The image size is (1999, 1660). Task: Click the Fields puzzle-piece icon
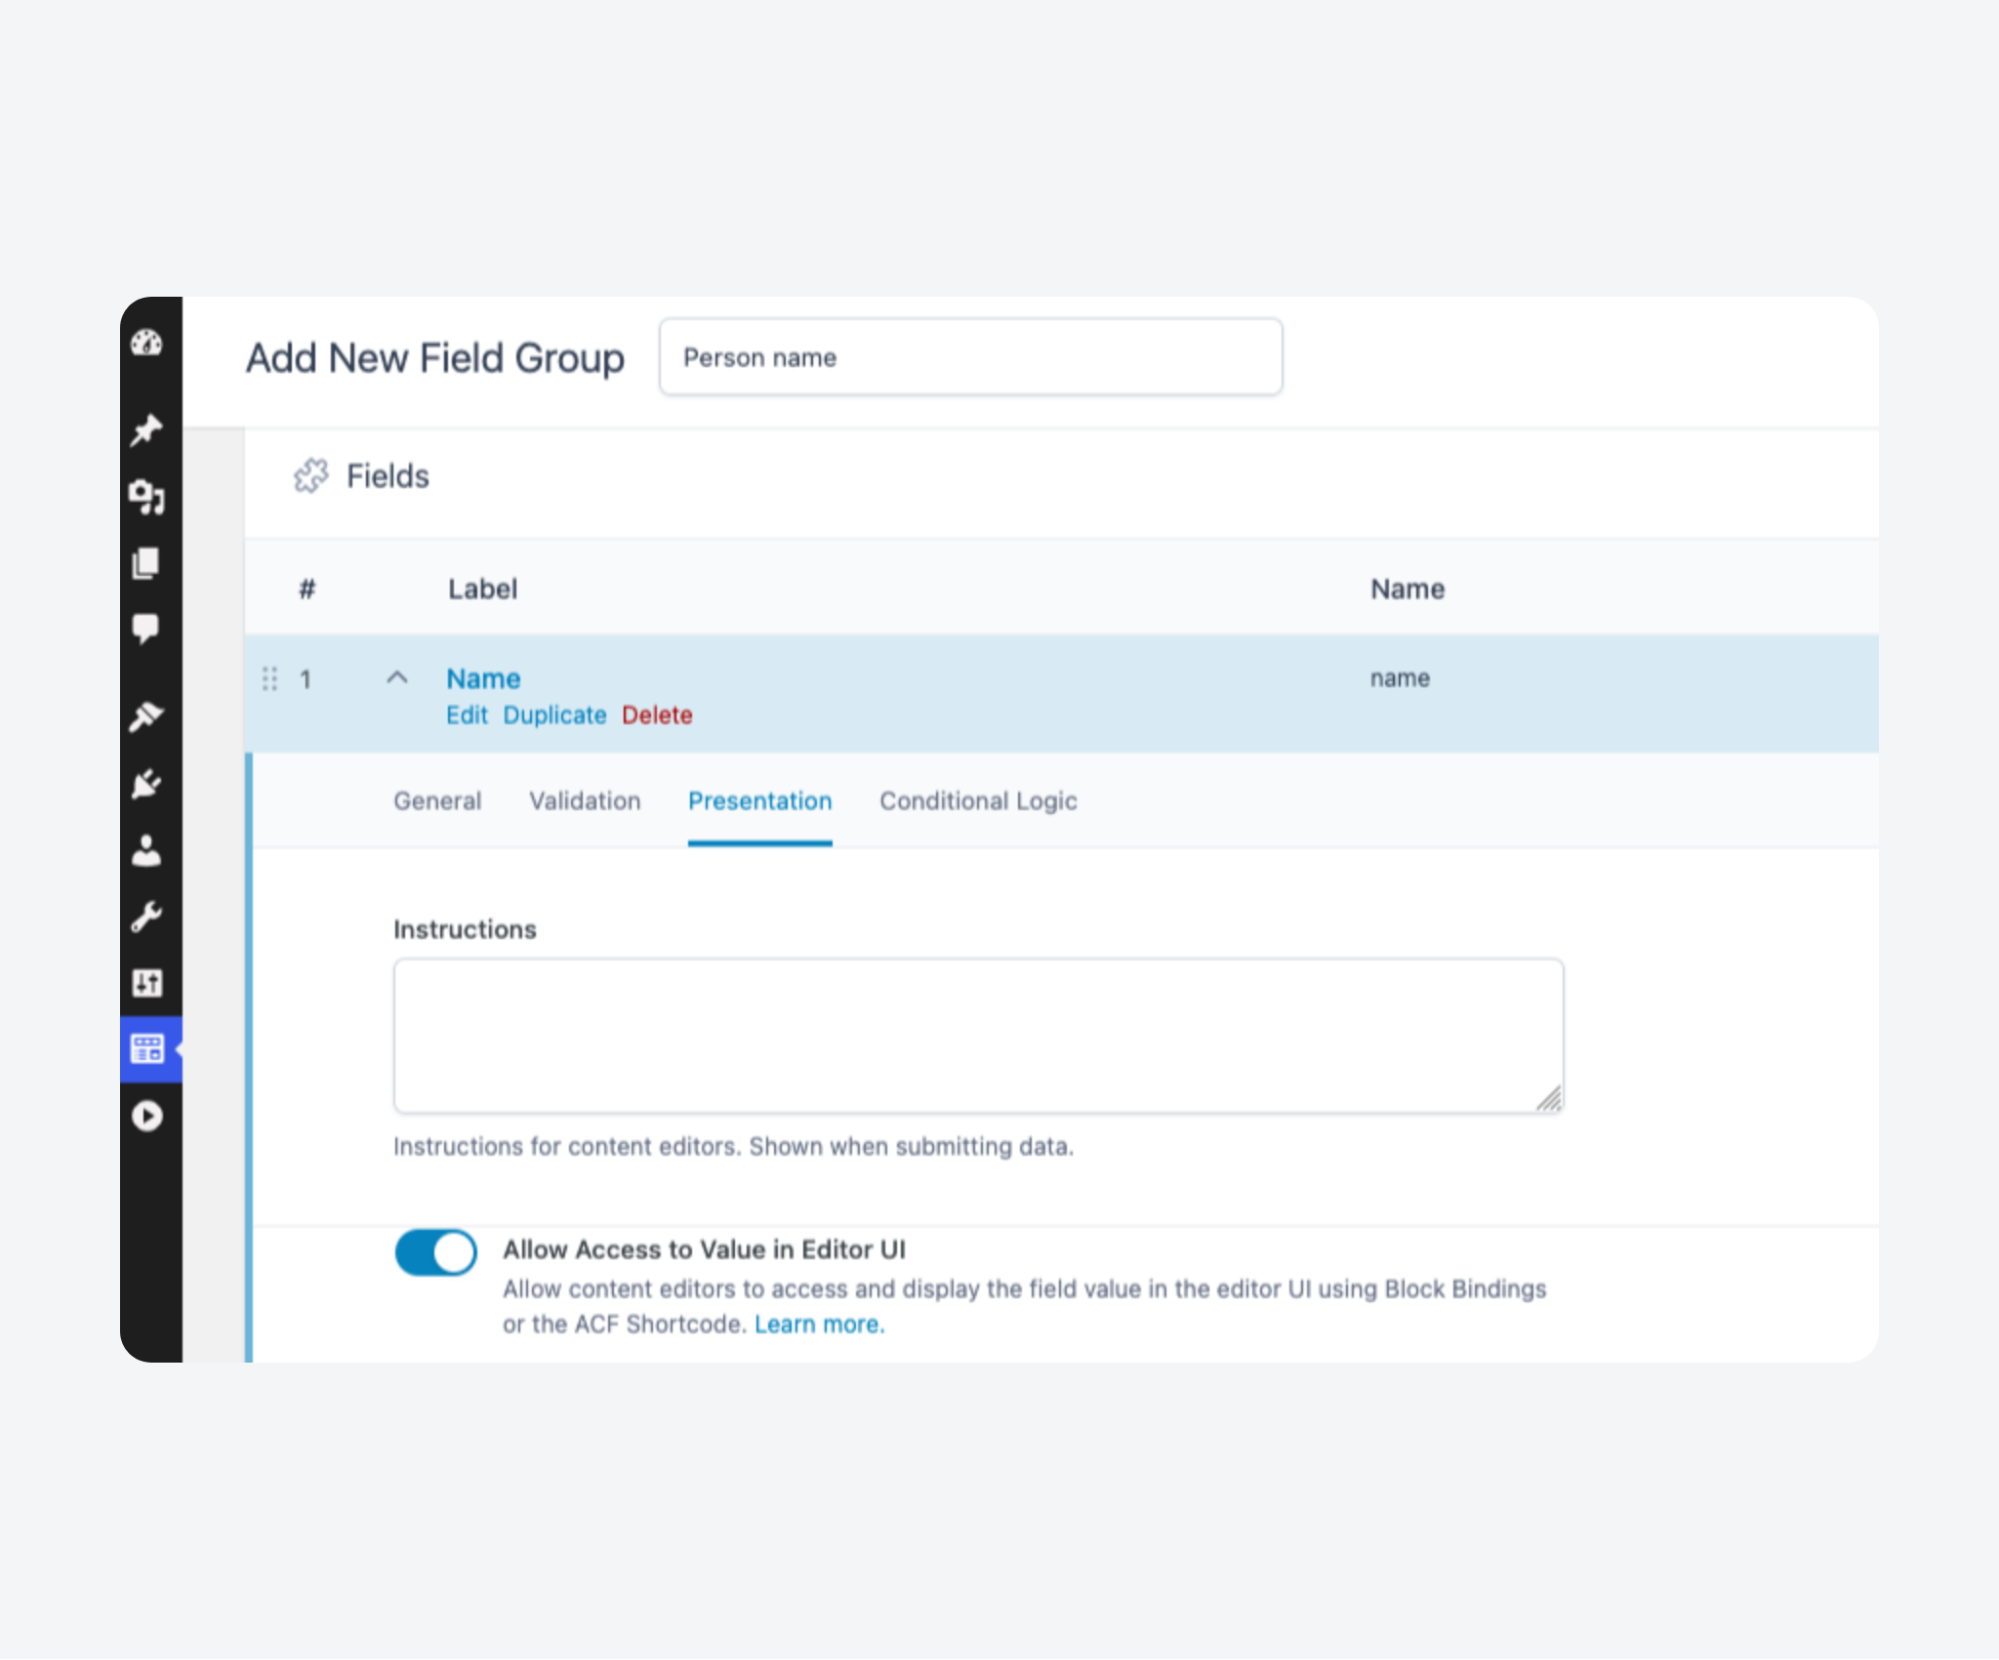[x=311, y=476]
